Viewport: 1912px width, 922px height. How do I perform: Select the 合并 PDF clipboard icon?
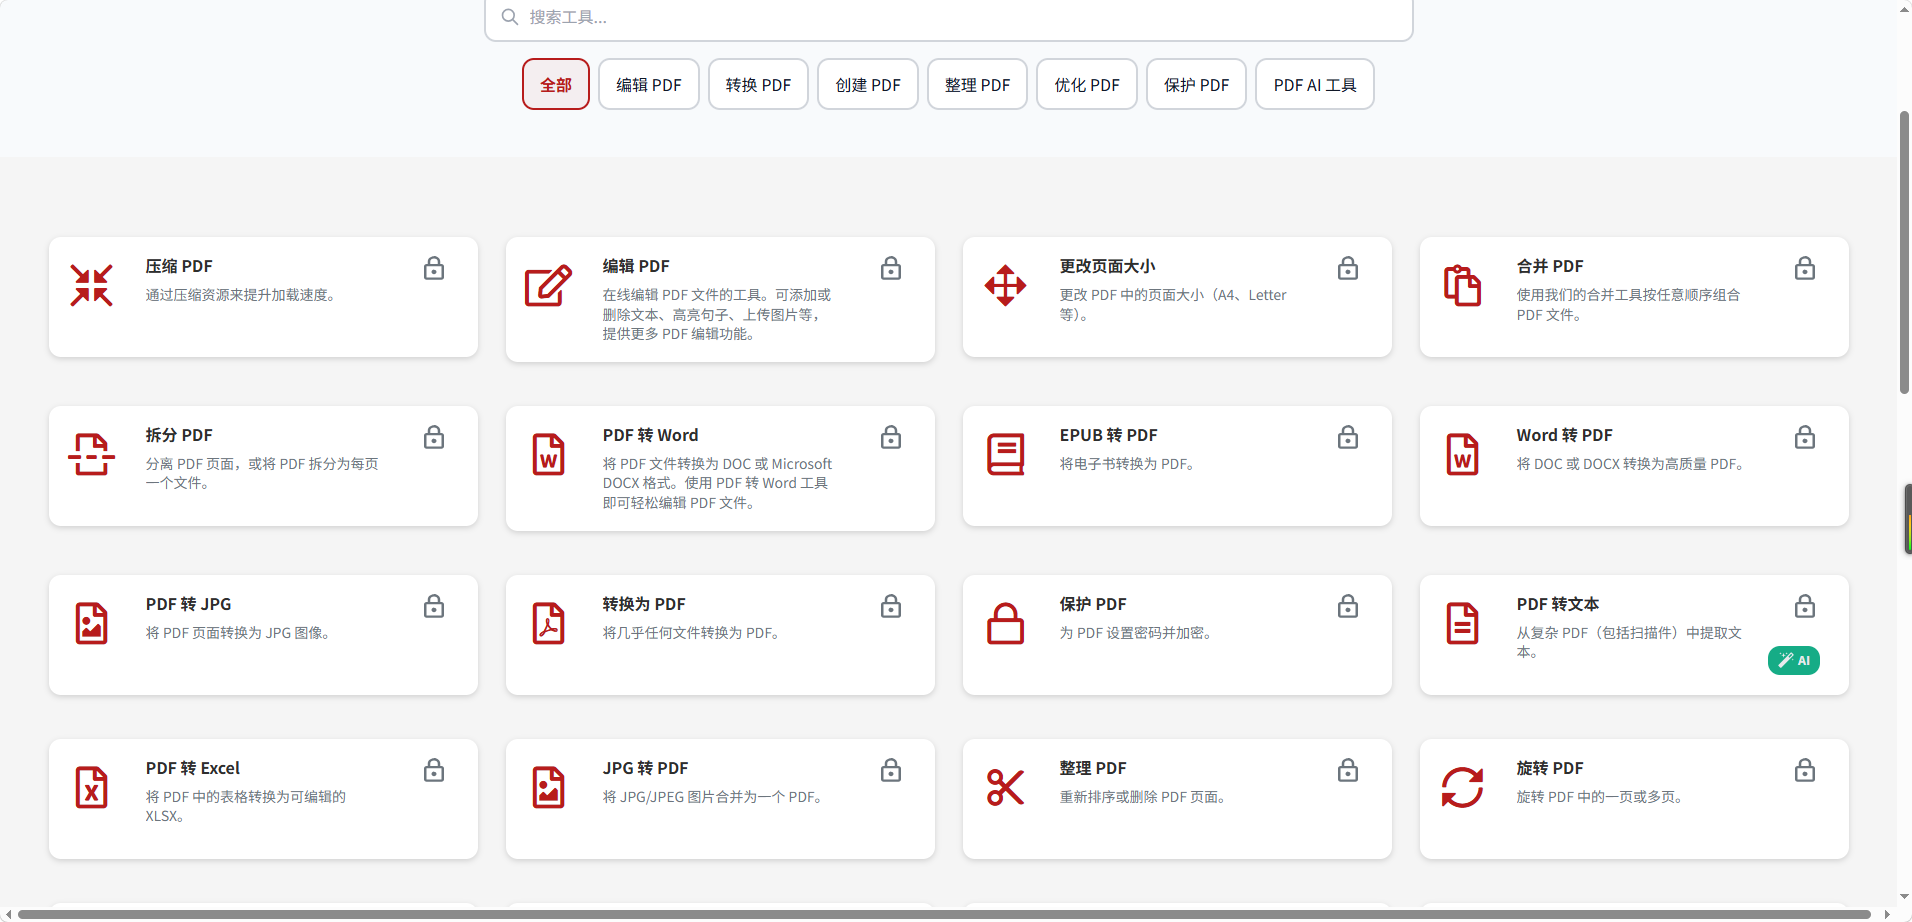click(1462, 286)
